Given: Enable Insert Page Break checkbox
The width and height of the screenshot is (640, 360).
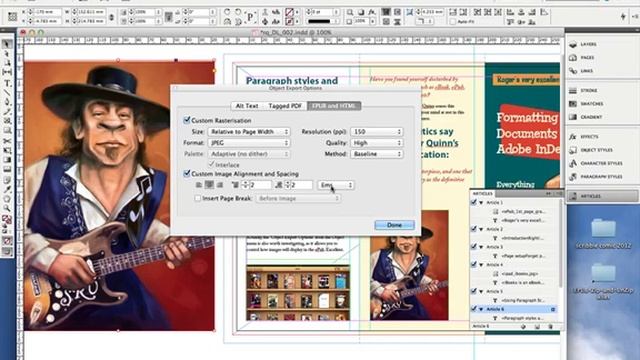Looking at the screenshot, I should (x=198, y=198).
